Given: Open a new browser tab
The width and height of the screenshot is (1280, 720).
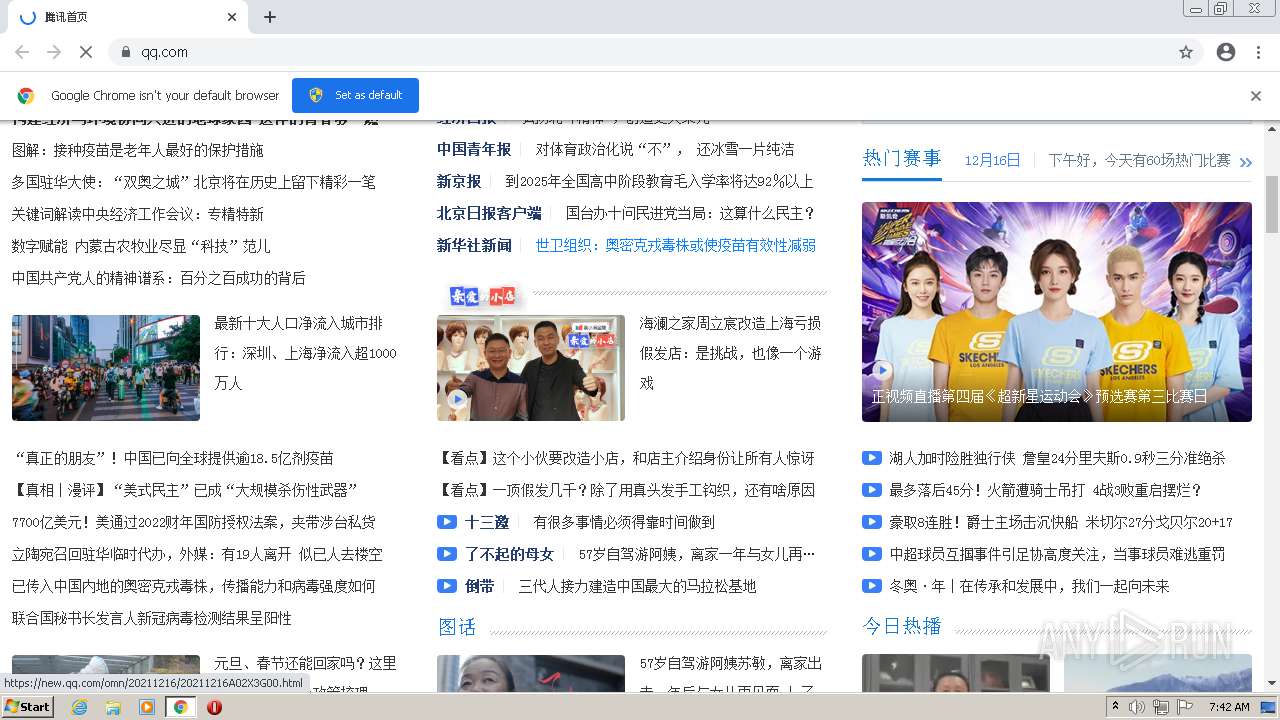Looking at the screenshot, I should tap(270, 17).
